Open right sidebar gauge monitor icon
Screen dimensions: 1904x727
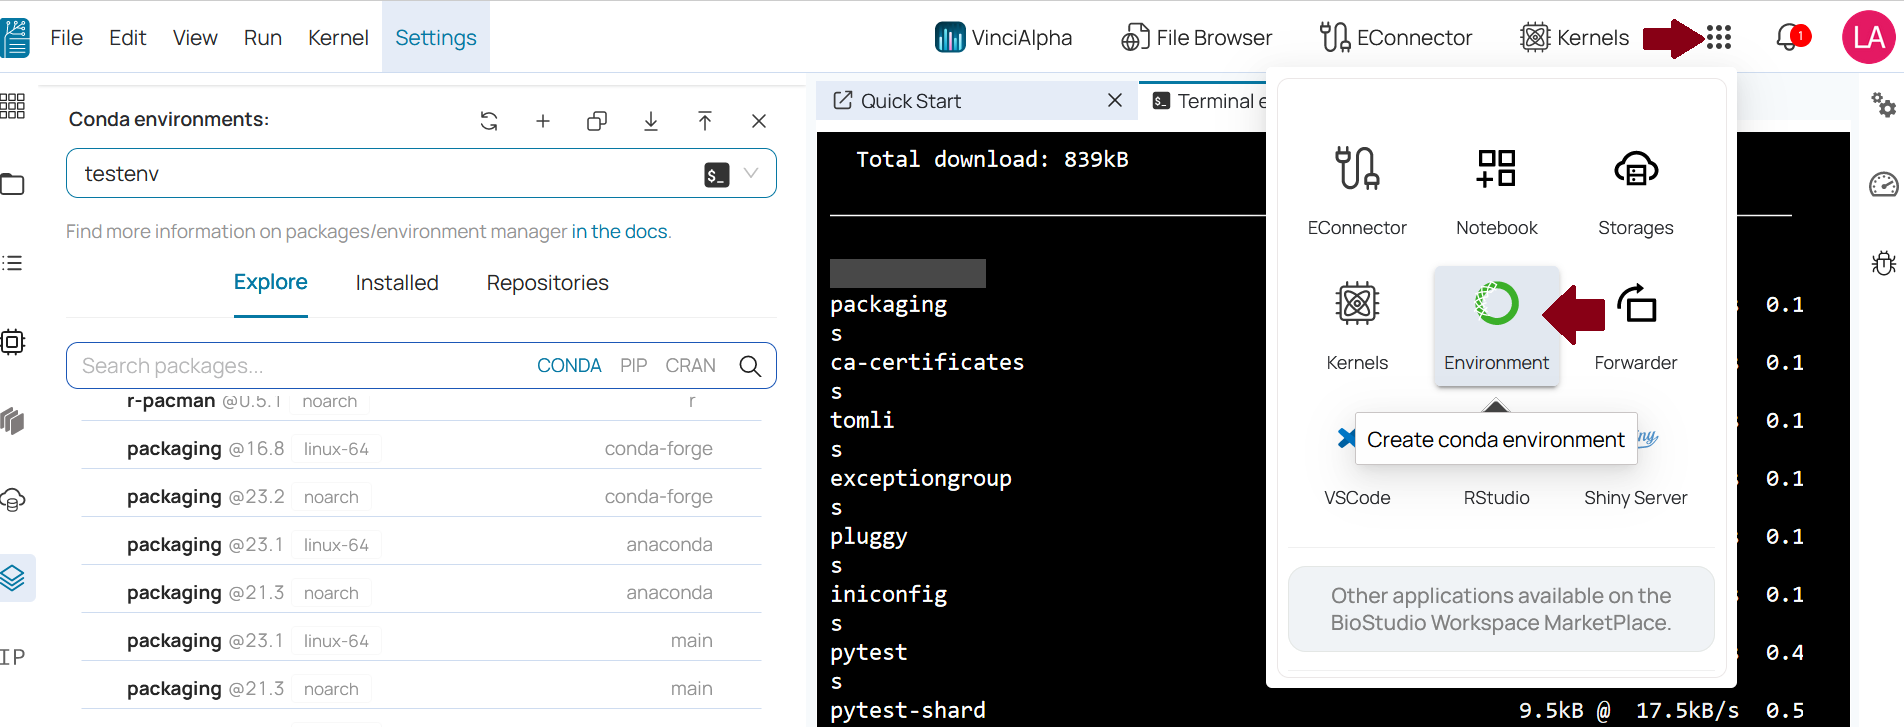click(1883, 184)
